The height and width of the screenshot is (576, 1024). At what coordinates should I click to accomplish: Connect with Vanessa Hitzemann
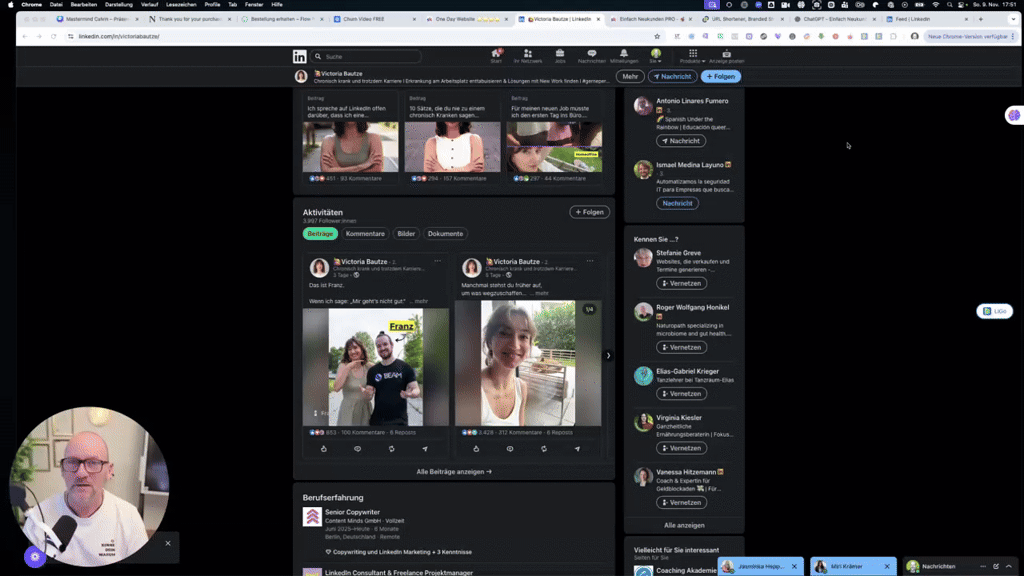[x=681, y=502]
